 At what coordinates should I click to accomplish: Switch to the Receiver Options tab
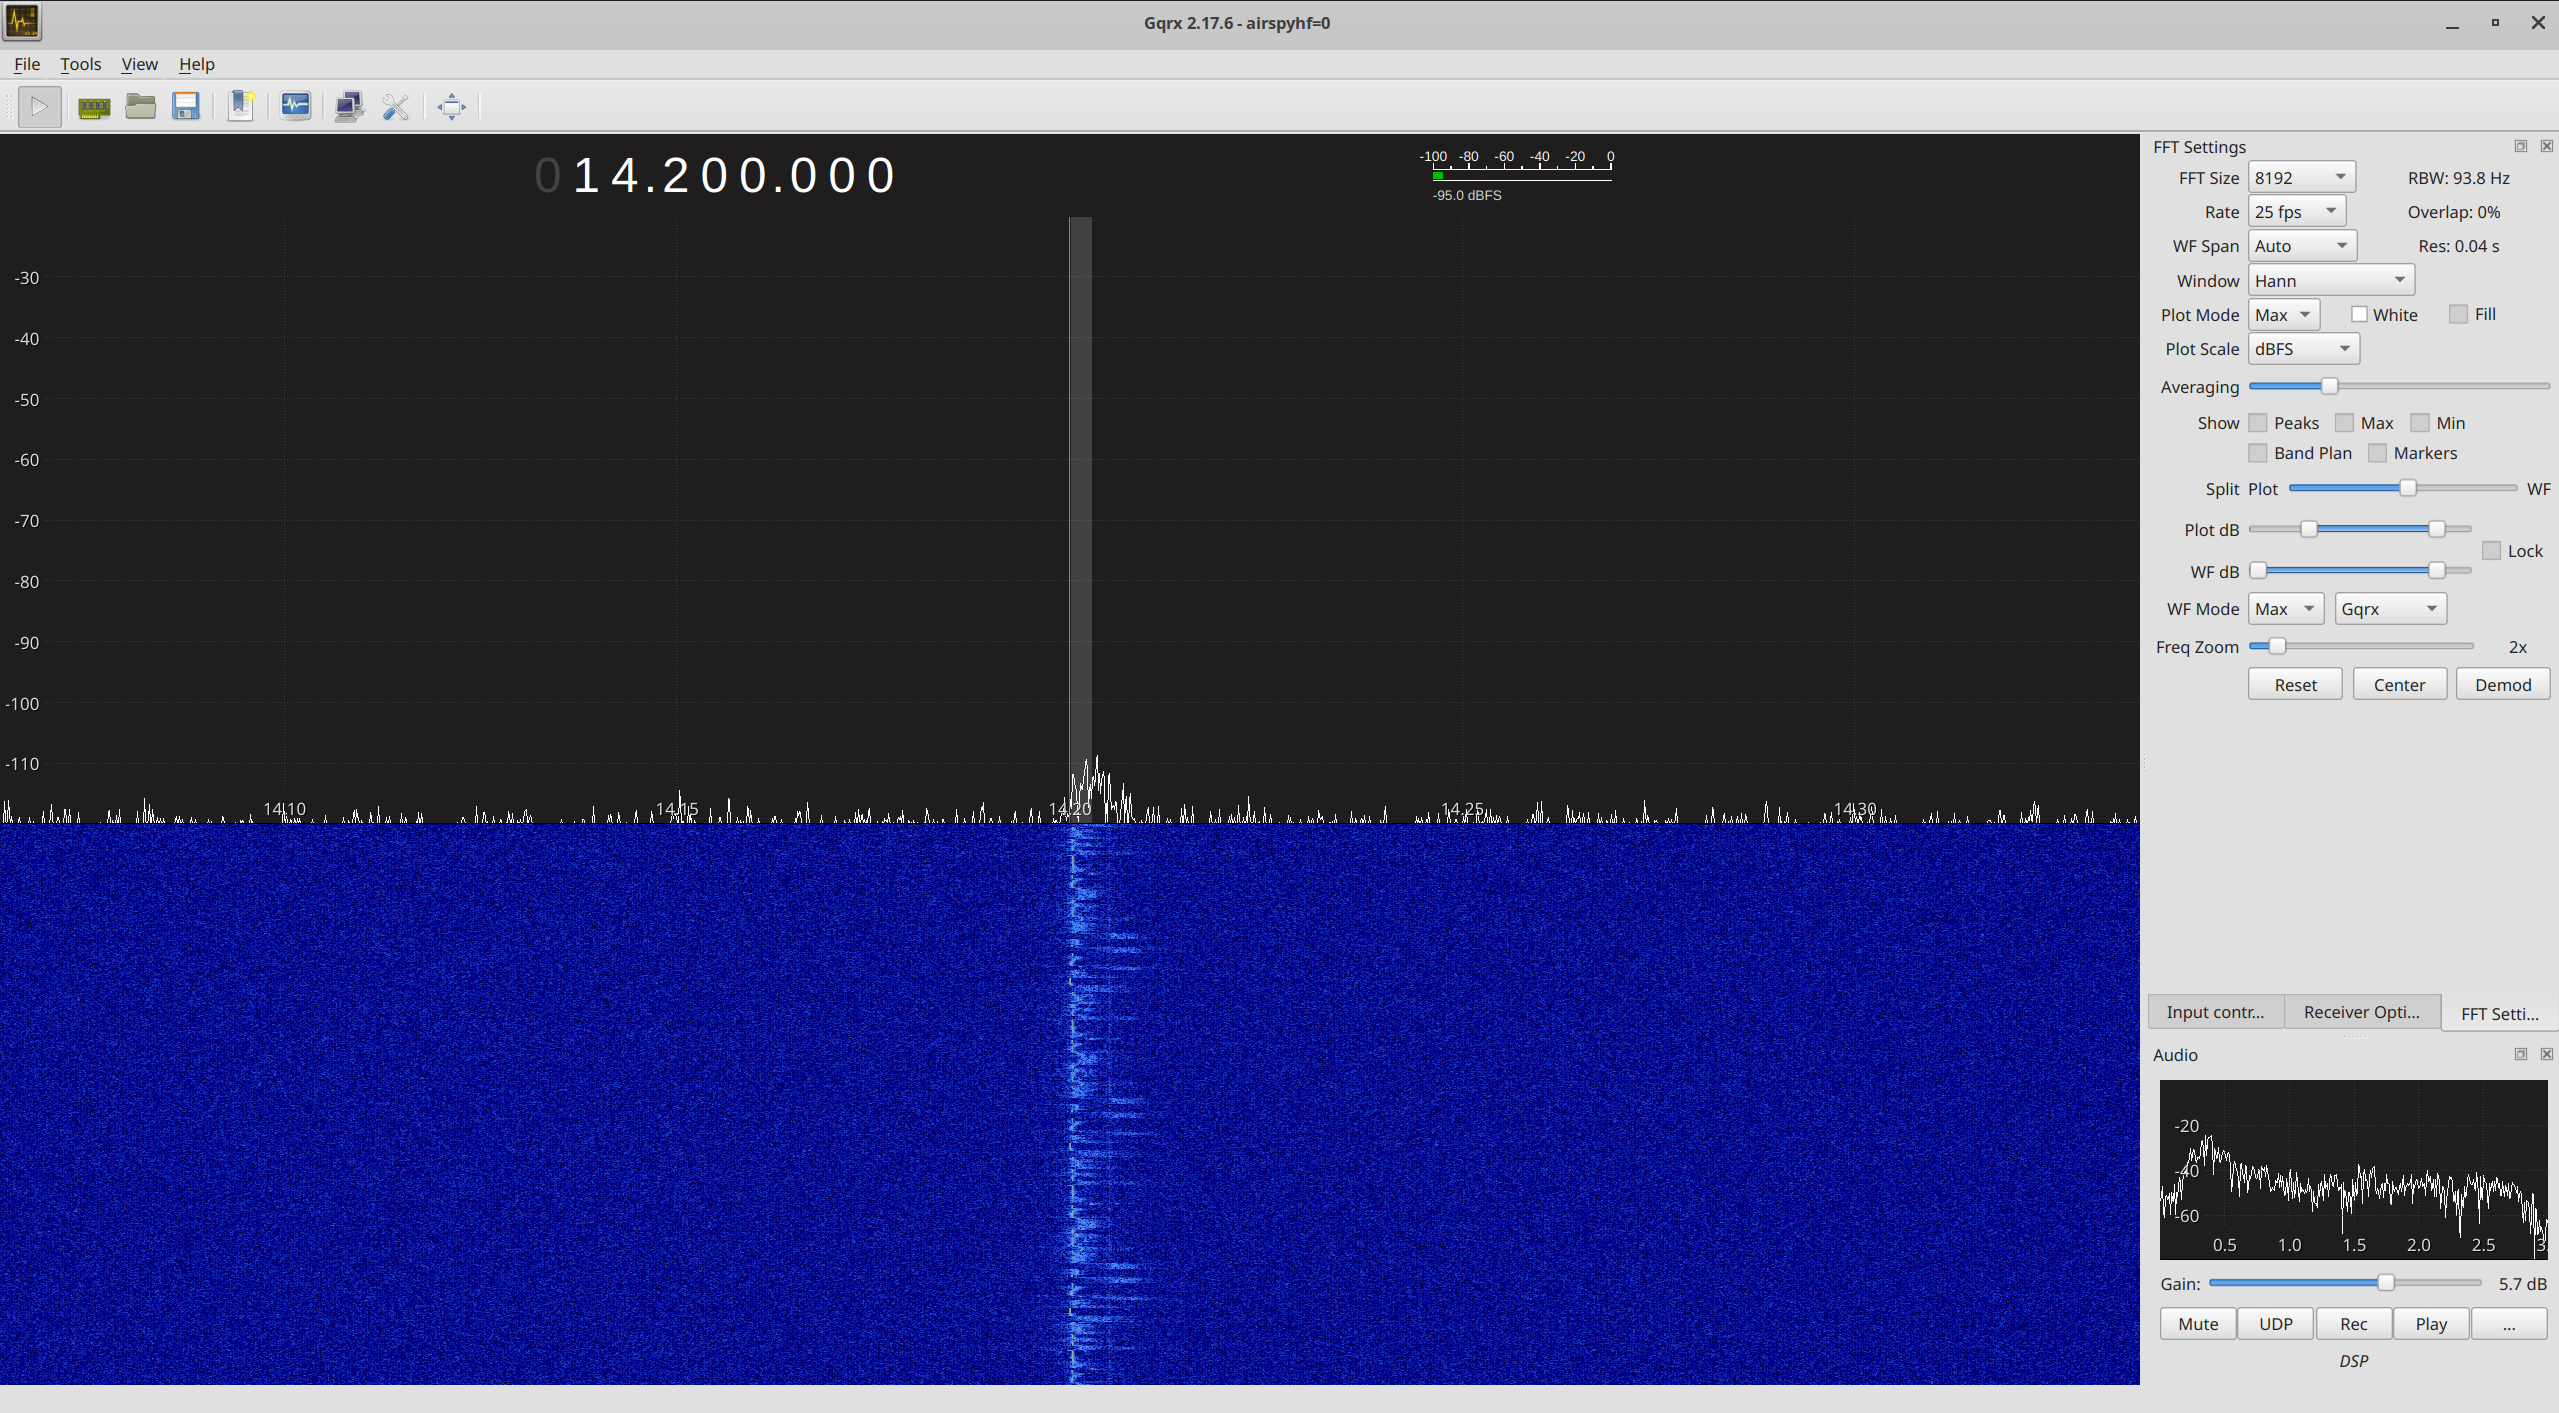[2360, 1012]
